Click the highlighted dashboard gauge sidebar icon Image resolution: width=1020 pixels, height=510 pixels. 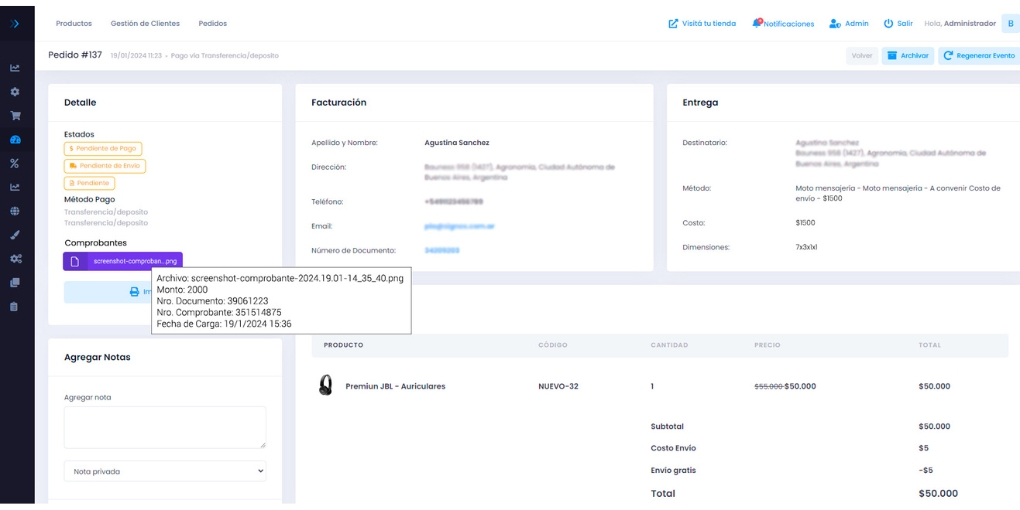15,140
